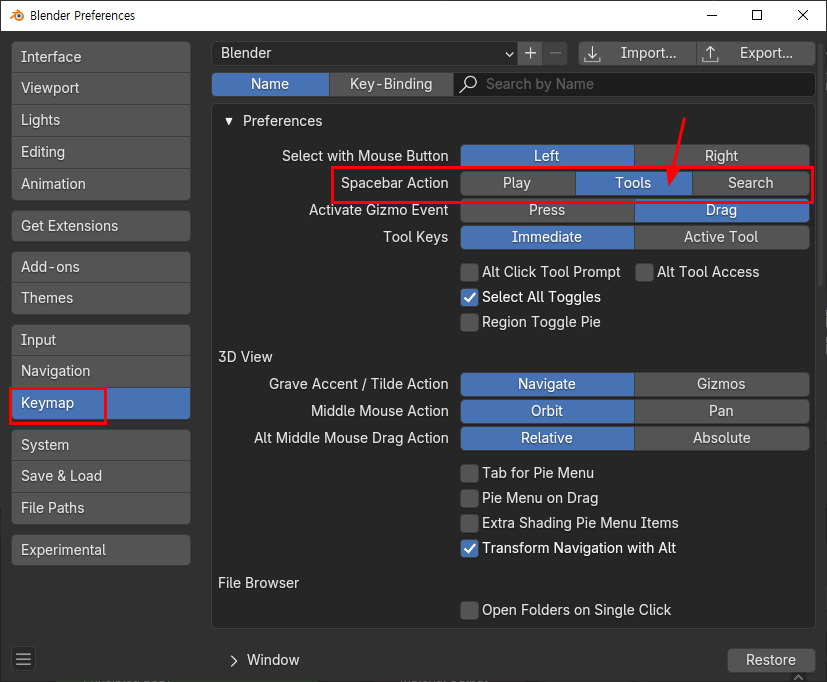Screen dimensions: 827x682
Task: Open the Editing preferences tab
Action: coord(101,152)
